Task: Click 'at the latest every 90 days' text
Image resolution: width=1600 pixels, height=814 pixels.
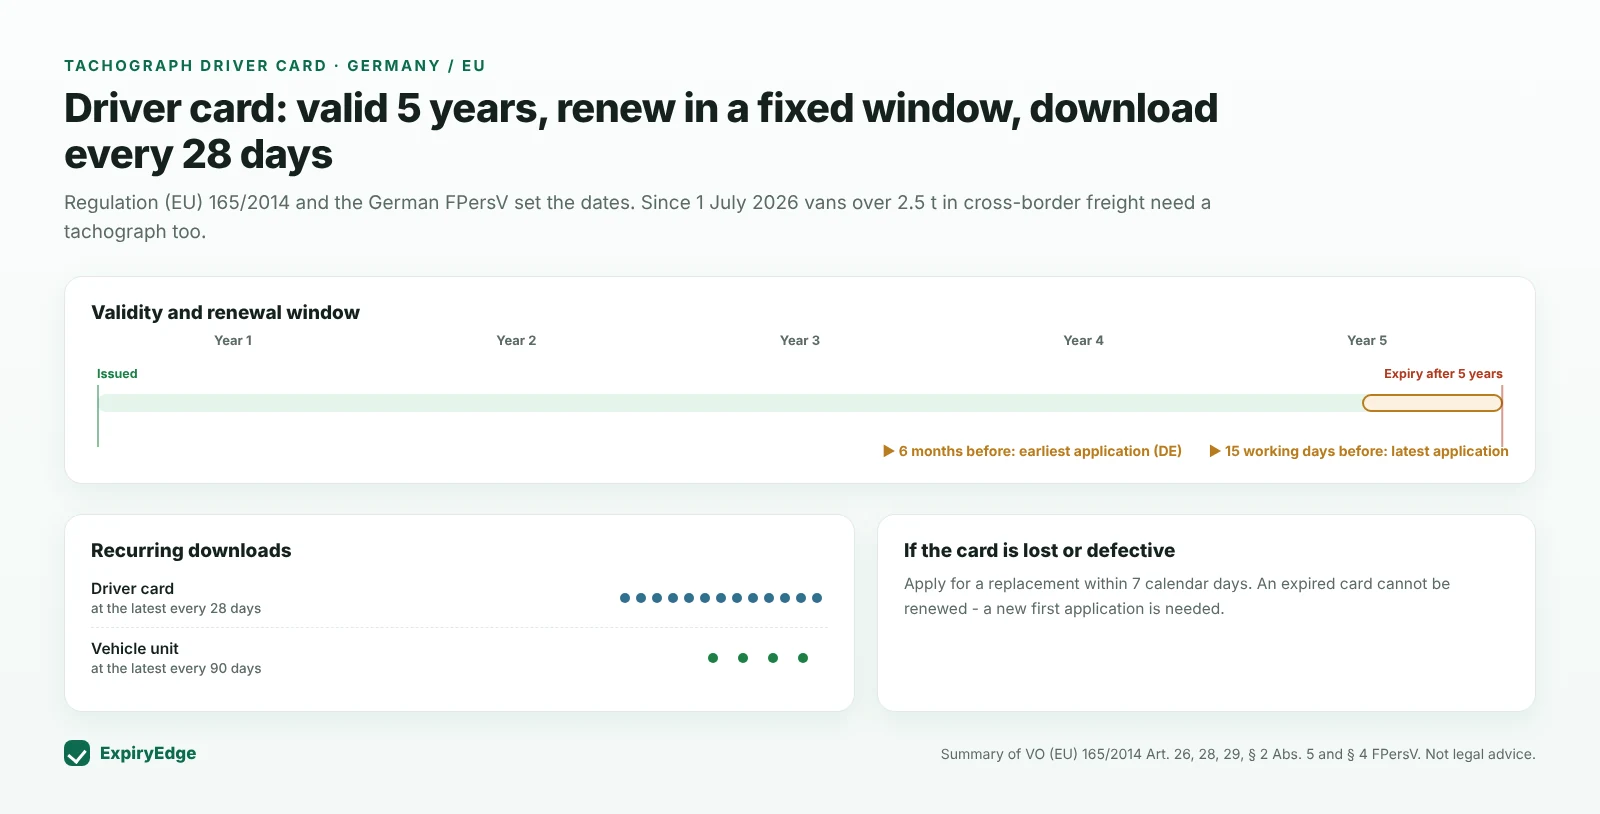Action: pos(176,668)
